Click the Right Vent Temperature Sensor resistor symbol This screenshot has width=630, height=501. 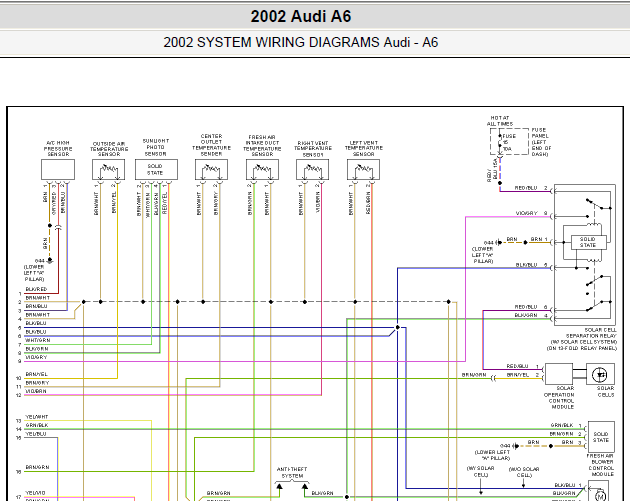click(313, 170)
